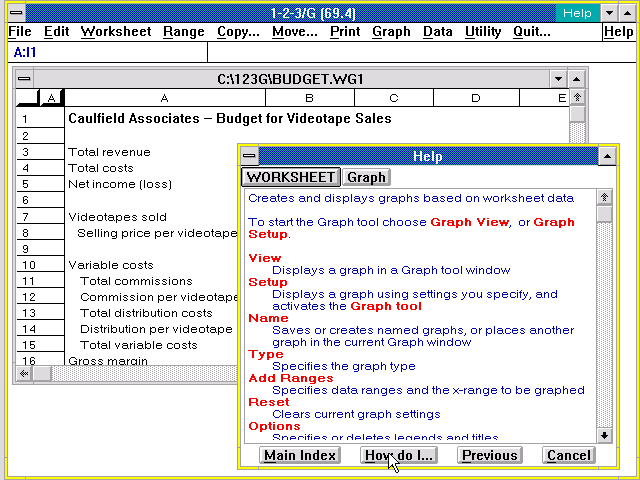Open the Range menu
The width and height of the screenshot is (640, 480).
click(184, 32)
